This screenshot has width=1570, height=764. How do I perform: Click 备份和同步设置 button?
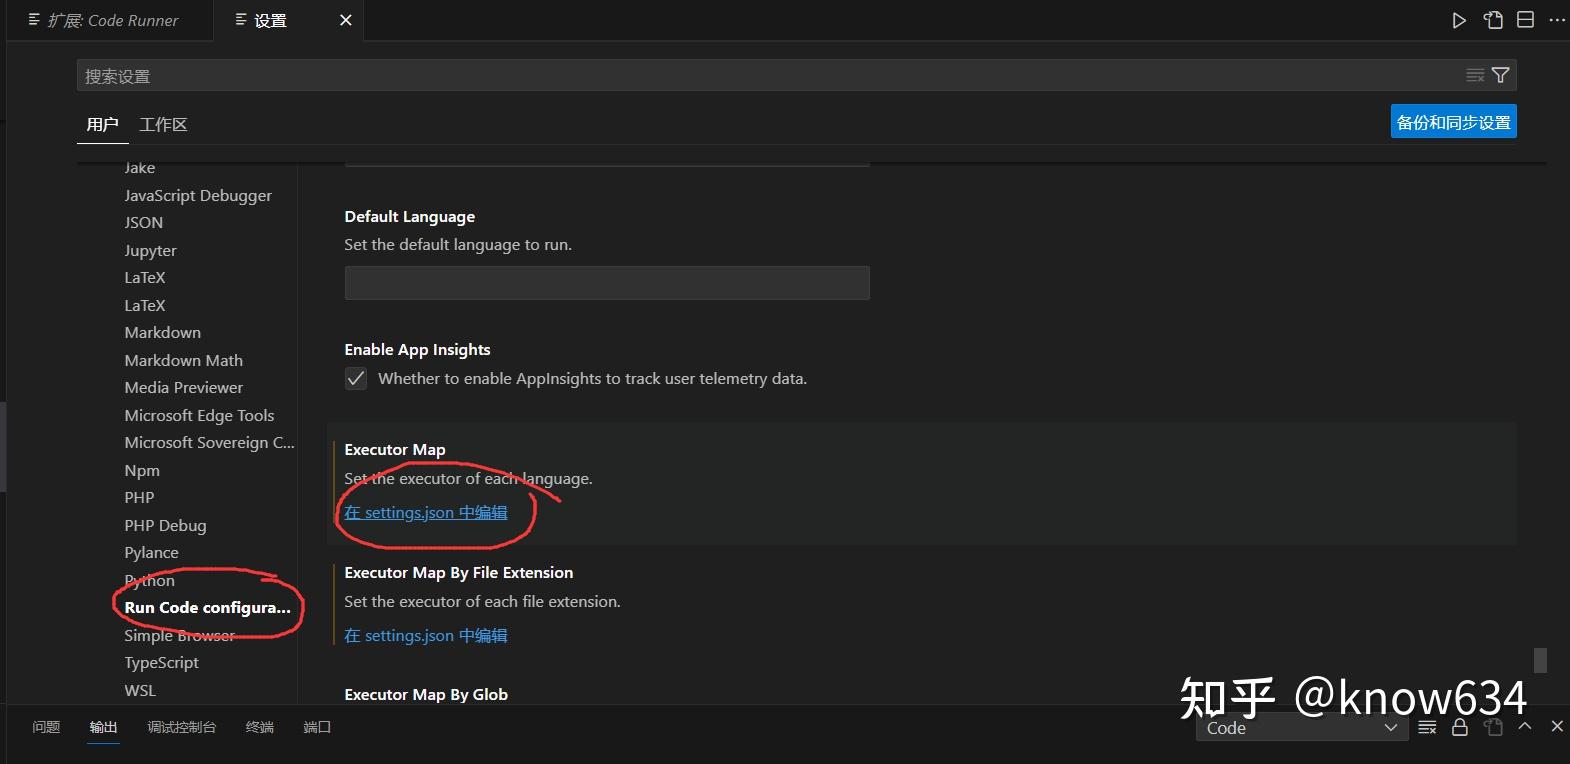tap(1453, 122)
